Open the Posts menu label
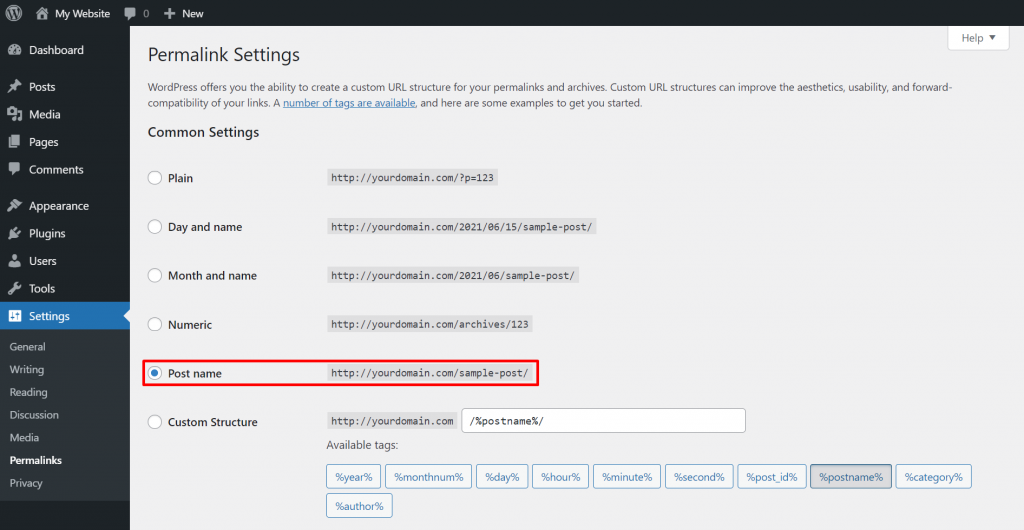This screenshot has height=530, width=1024. [42, 87]
